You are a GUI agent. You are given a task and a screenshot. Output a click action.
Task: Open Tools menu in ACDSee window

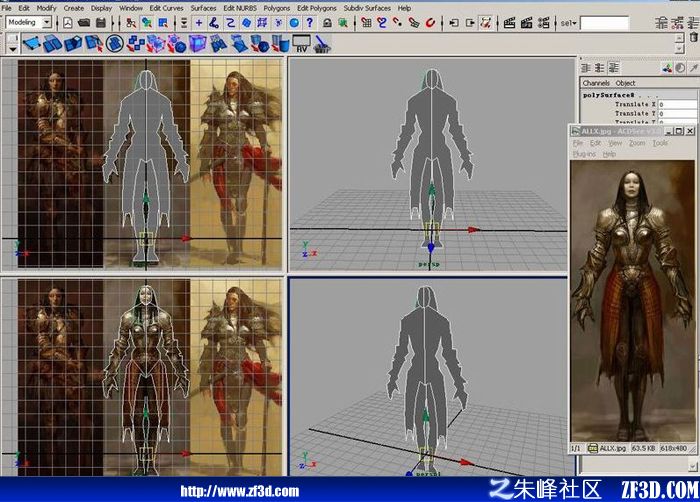(660, 143)
